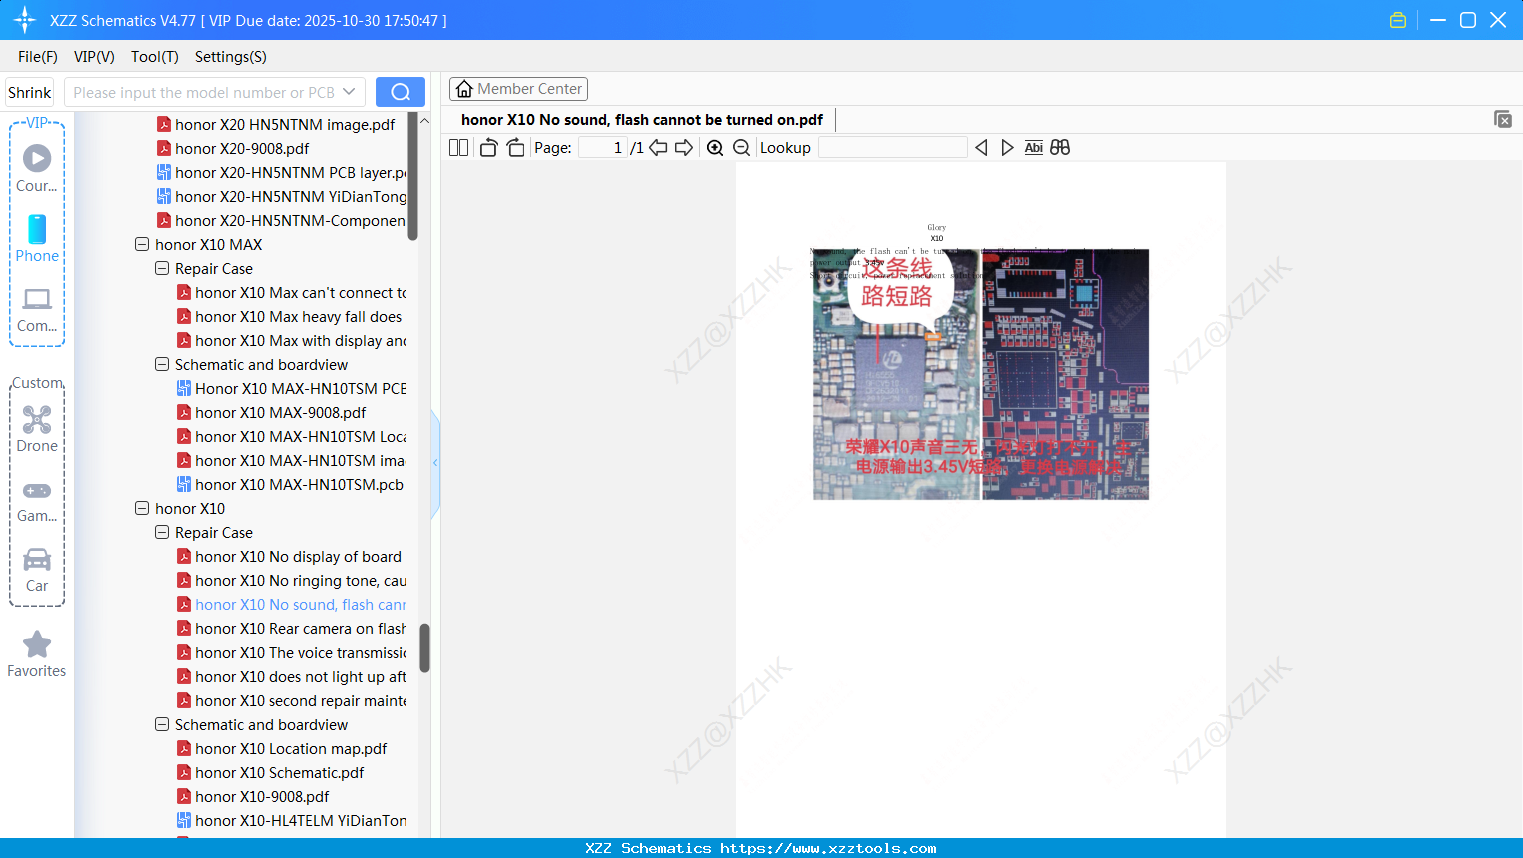Click the Abi text match icon
This screenshot has width=1523, height=858.
[1034, 148]
